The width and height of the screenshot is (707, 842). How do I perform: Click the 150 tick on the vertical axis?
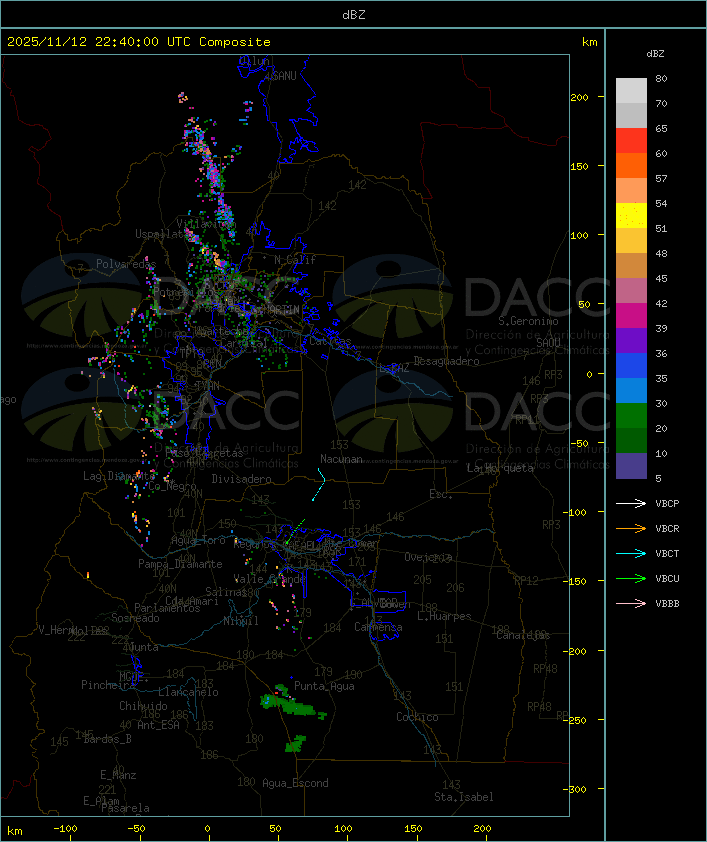(x=579, y=166)
